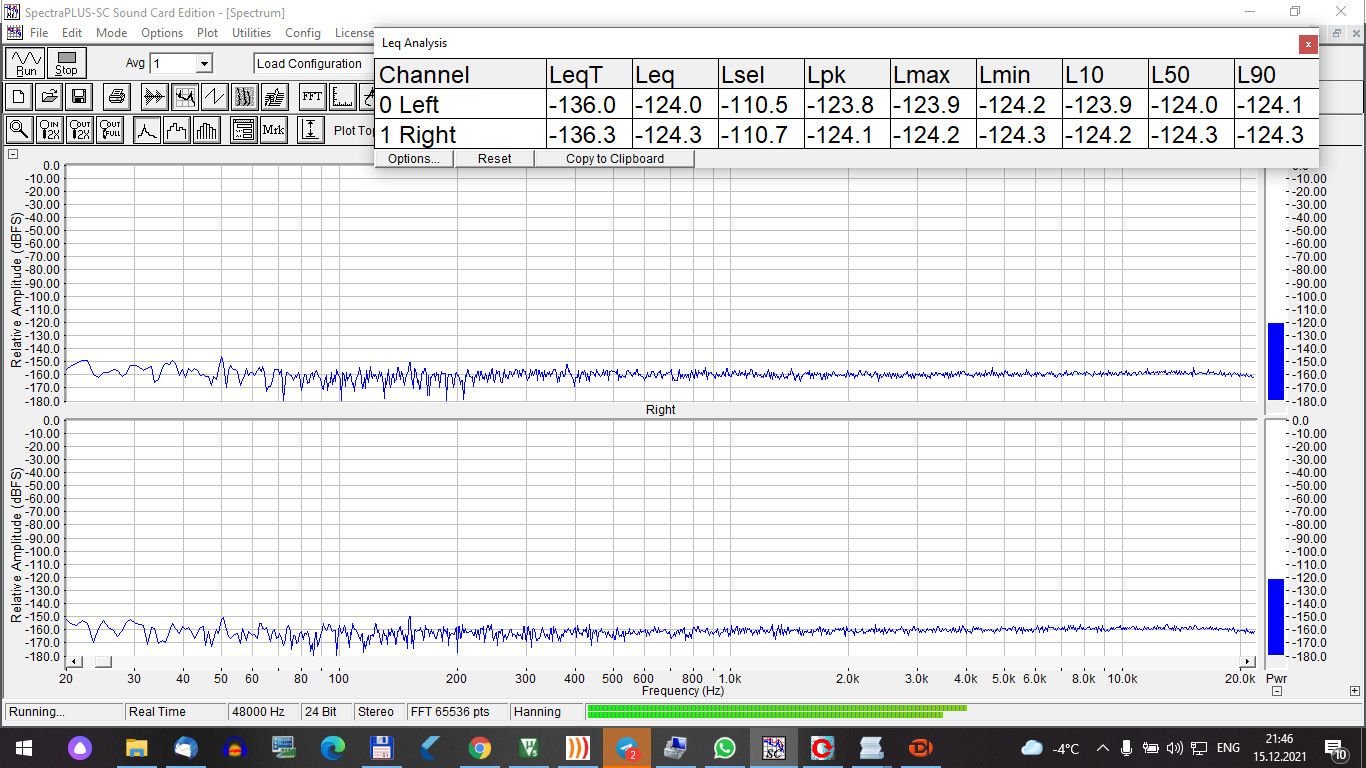Click the Zoom Out Full icon
Image resolution: width=1366 pixels, height=768 pixels.
tap(110, 130)
